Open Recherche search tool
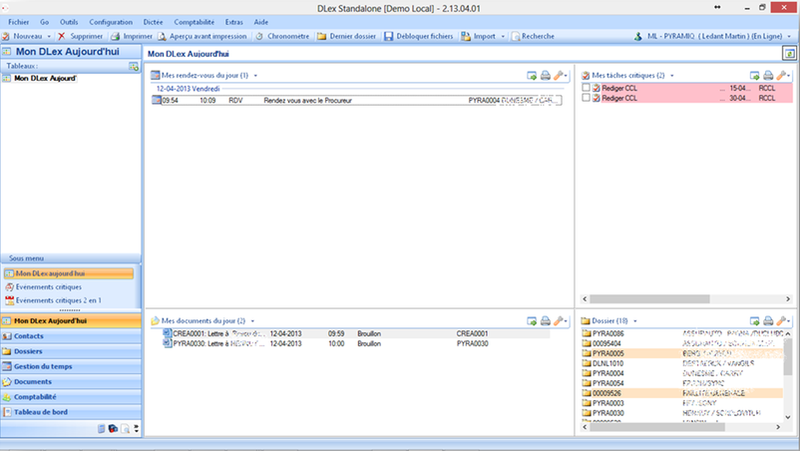 click(x=516, y=36)
